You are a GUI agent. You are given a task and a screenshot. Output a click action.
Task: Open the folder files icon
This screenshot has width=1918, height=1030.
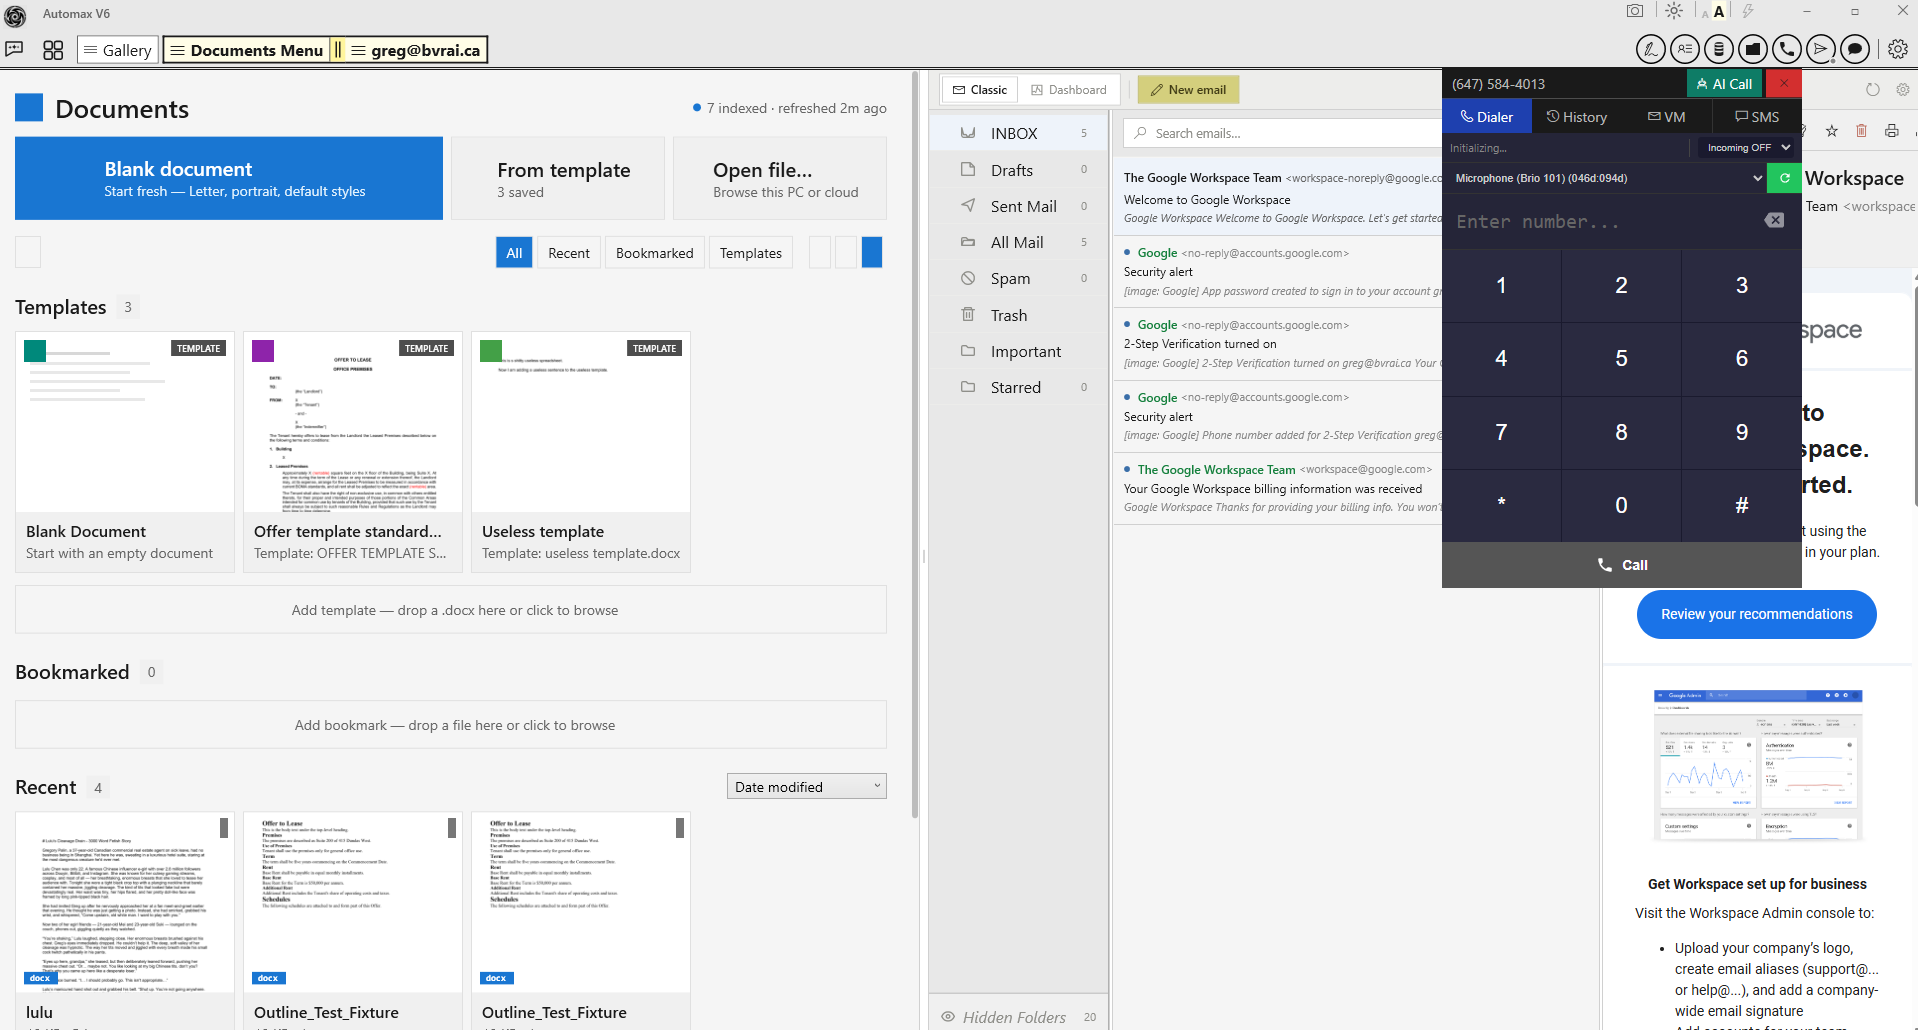coord(1753,49)
